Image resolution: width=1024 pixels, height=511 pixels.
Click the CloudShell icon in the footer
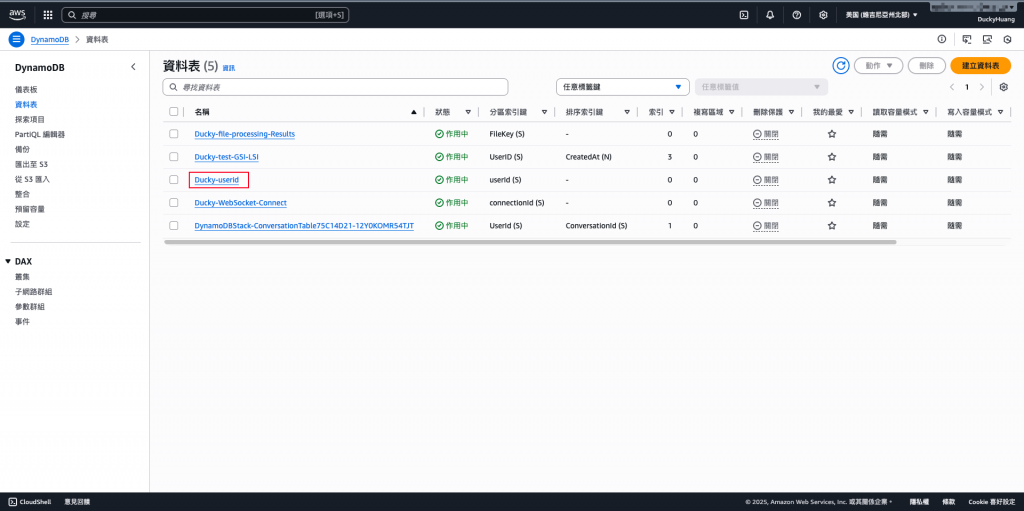[x=13, y=502]
